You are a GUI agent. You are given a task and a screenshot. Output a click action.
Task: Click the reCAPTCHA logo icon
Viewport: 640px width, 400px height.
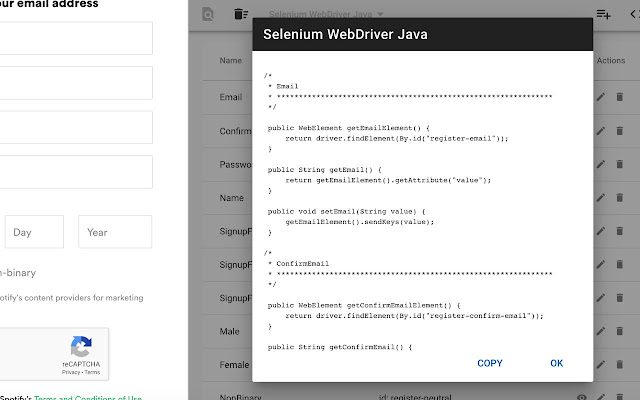[x=81, y=346]
